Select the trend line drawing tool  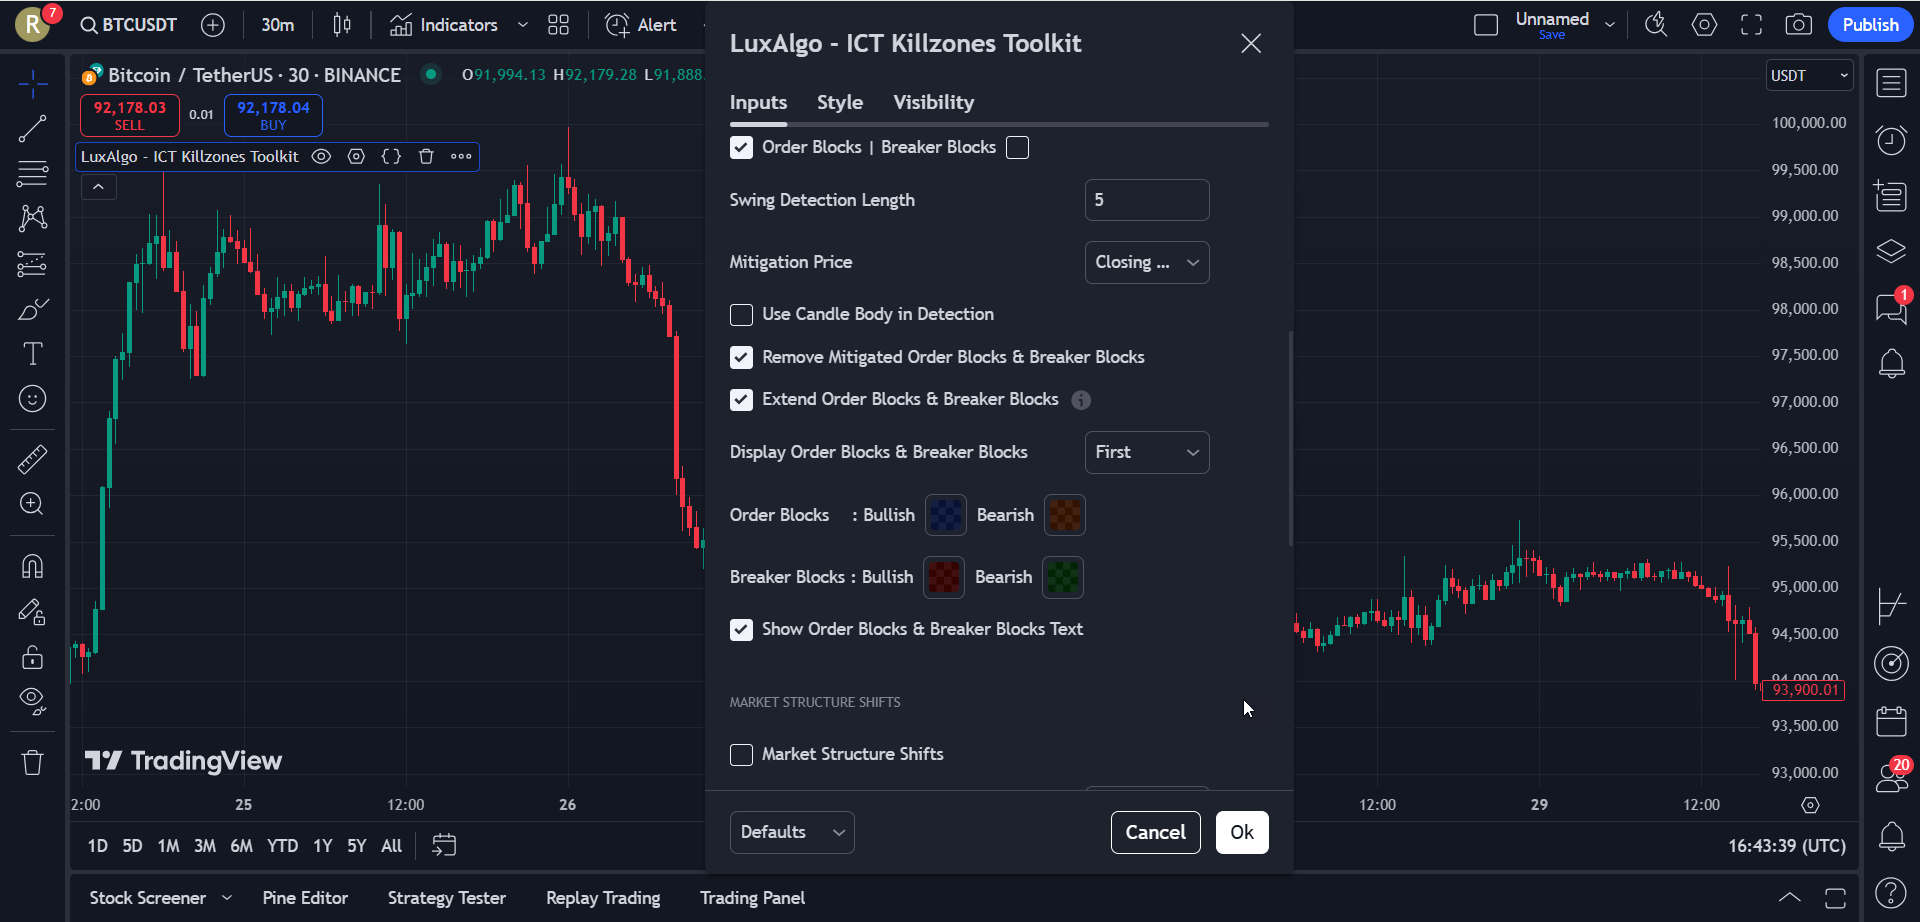[32, 128]
